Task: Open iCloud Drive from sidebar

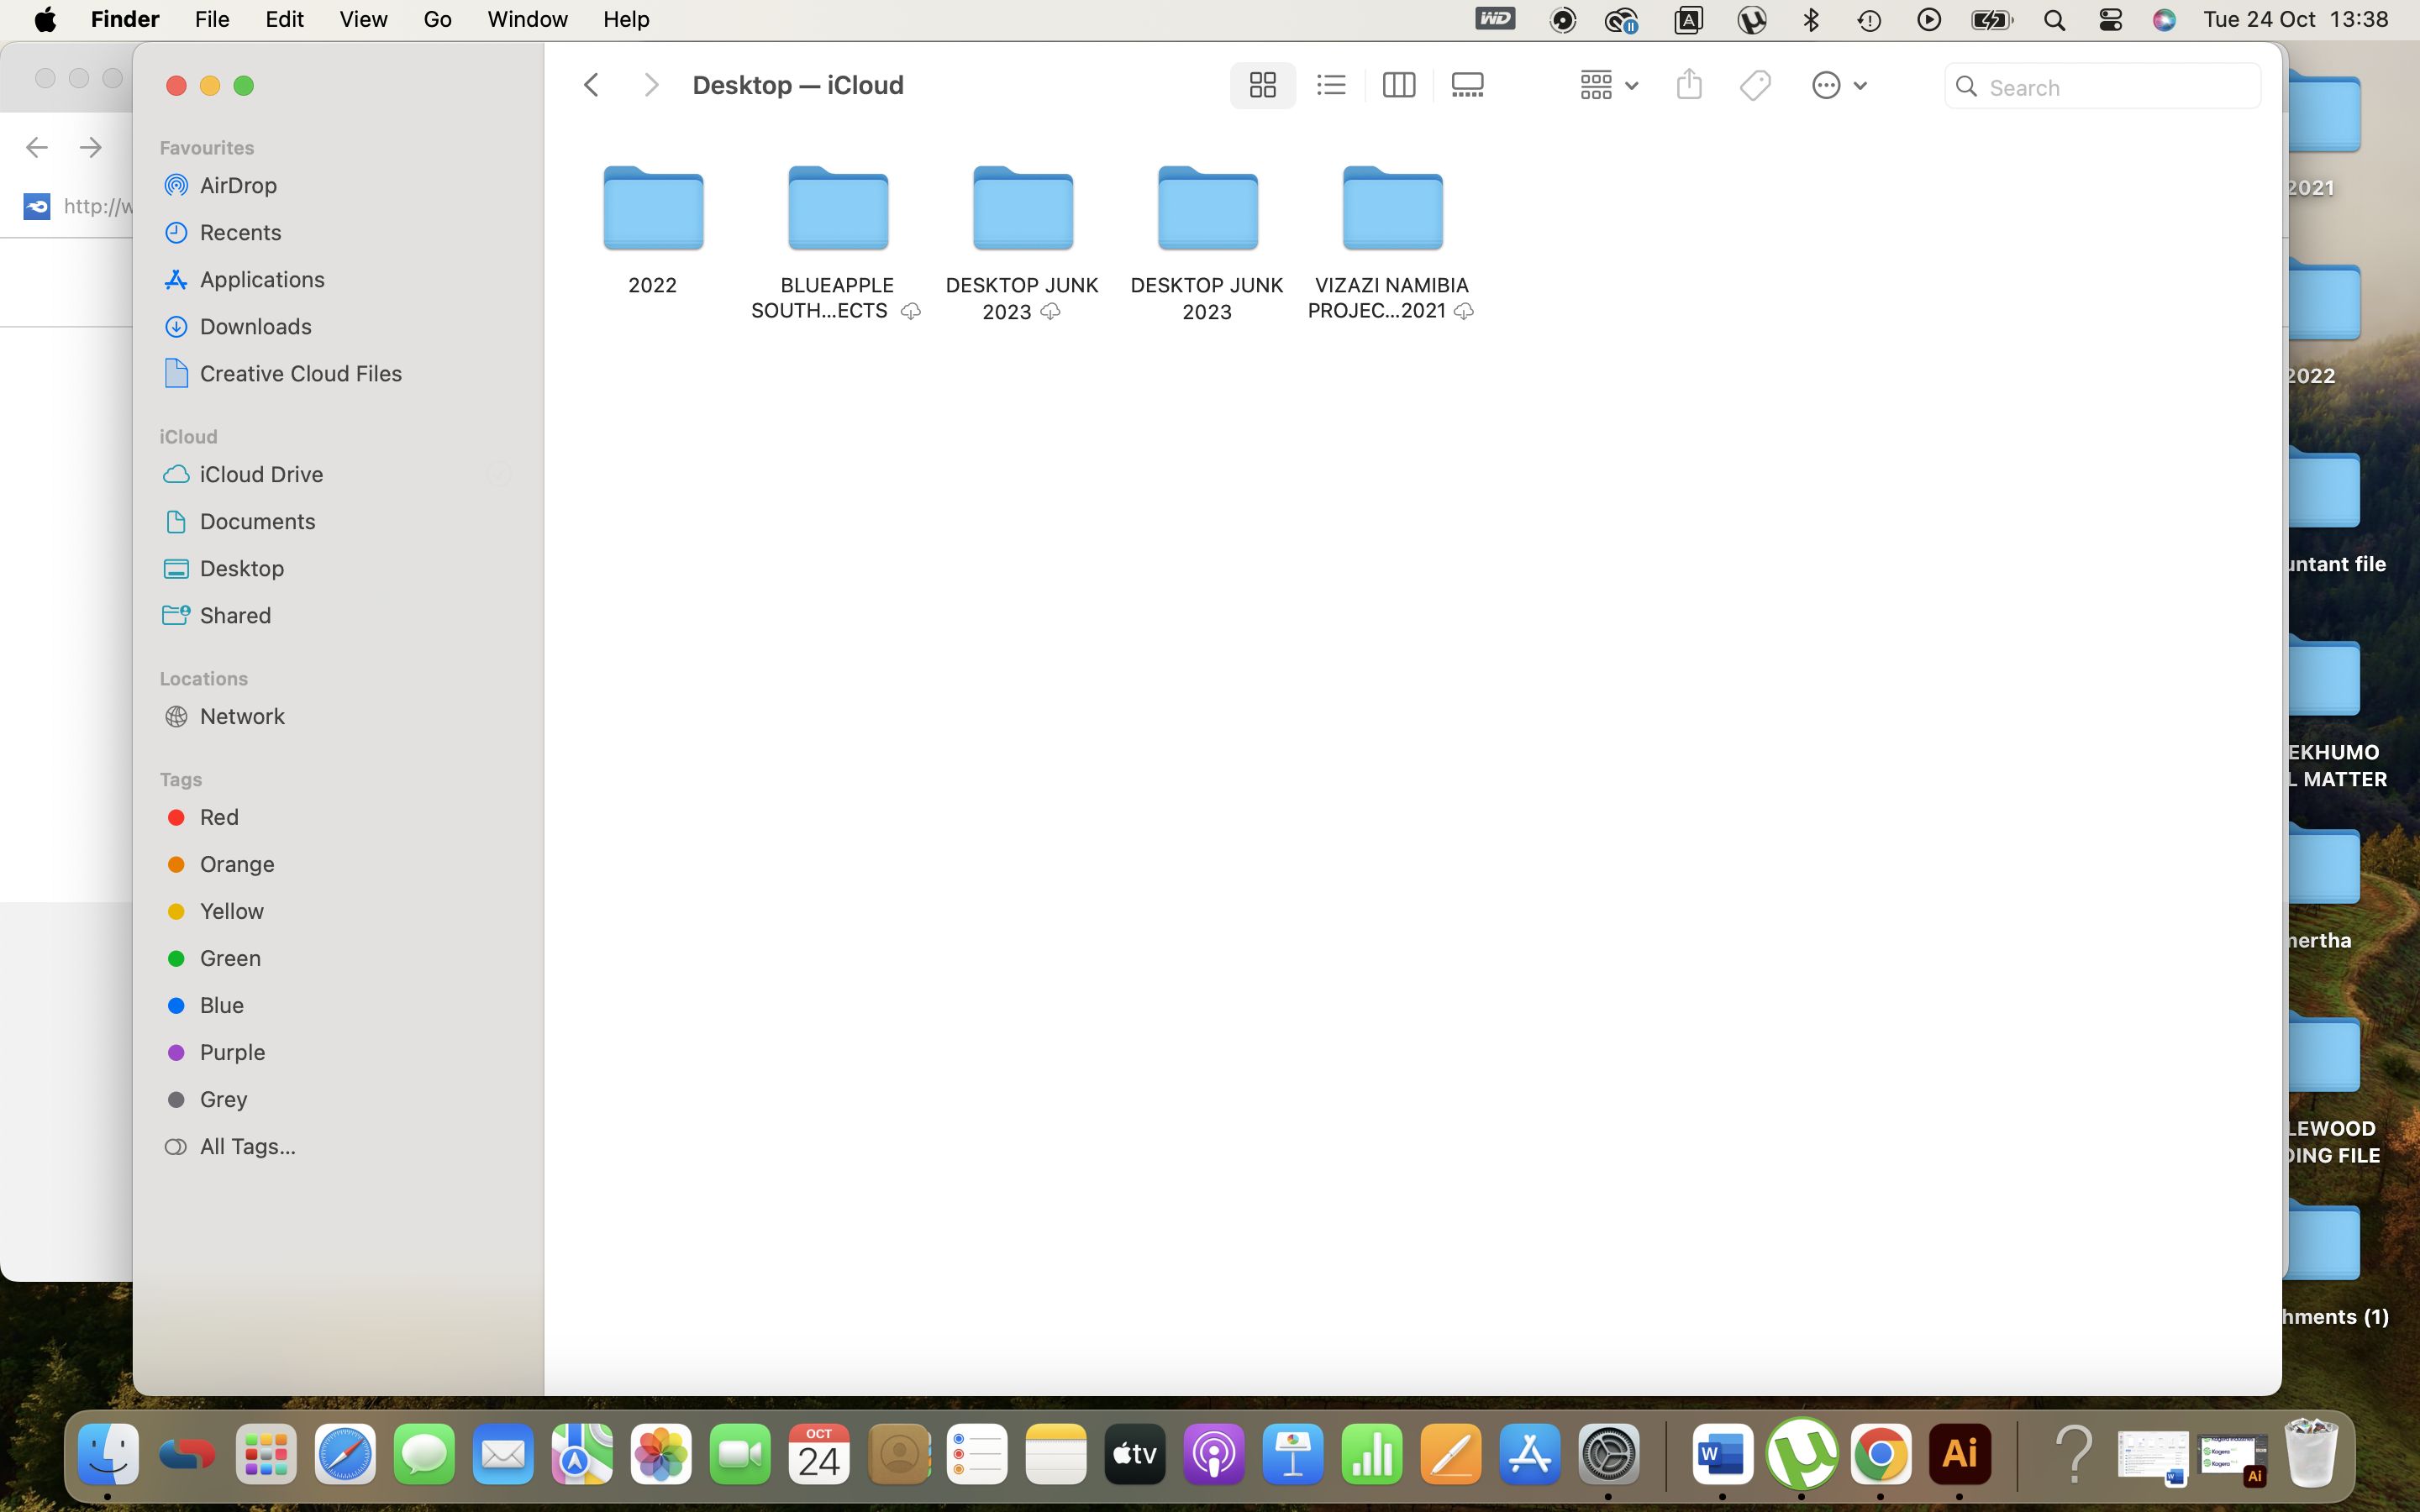Action: (261, 474)
